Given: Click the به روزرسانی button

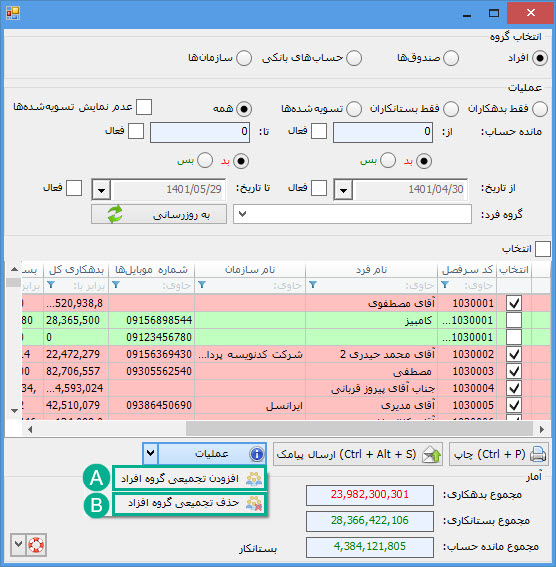Looking at the screenshot, I should coord(159,214).
